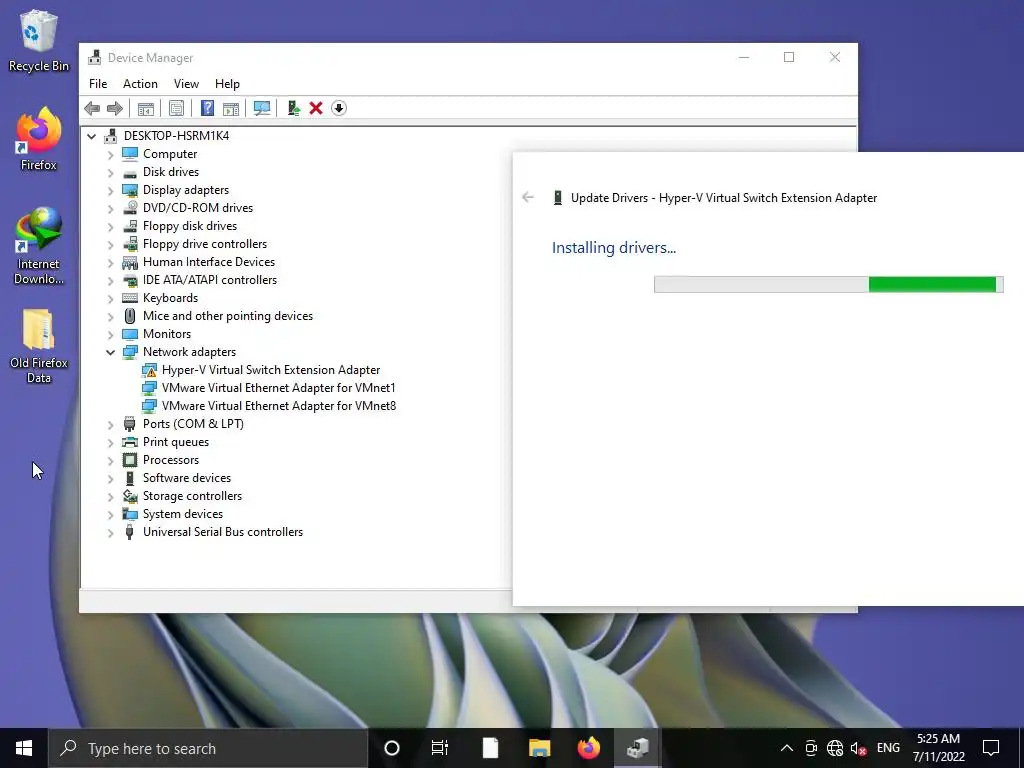1024x768 pixels.
Task: Collapse the DESKTOP-HSRM1K4 root node
Action: click(x=91, y=136)
